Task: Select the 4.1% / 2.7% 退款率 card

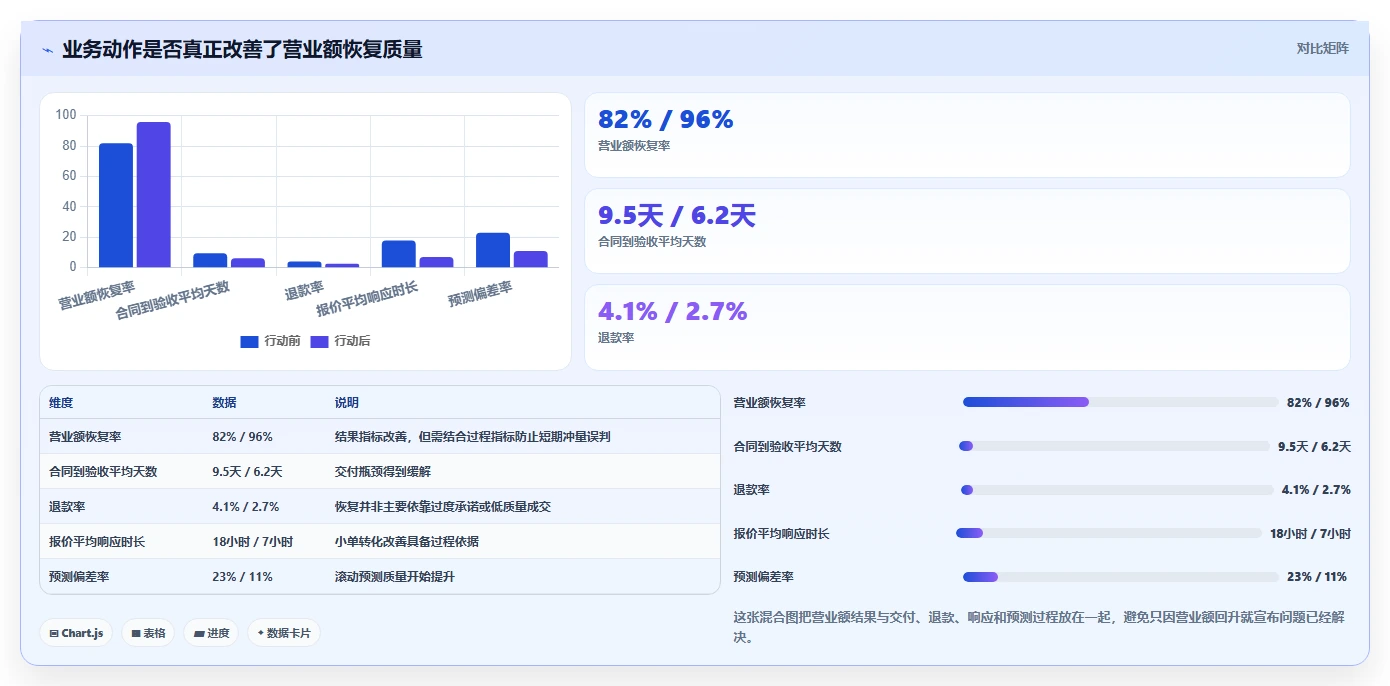Action: [x=967, y=327]
